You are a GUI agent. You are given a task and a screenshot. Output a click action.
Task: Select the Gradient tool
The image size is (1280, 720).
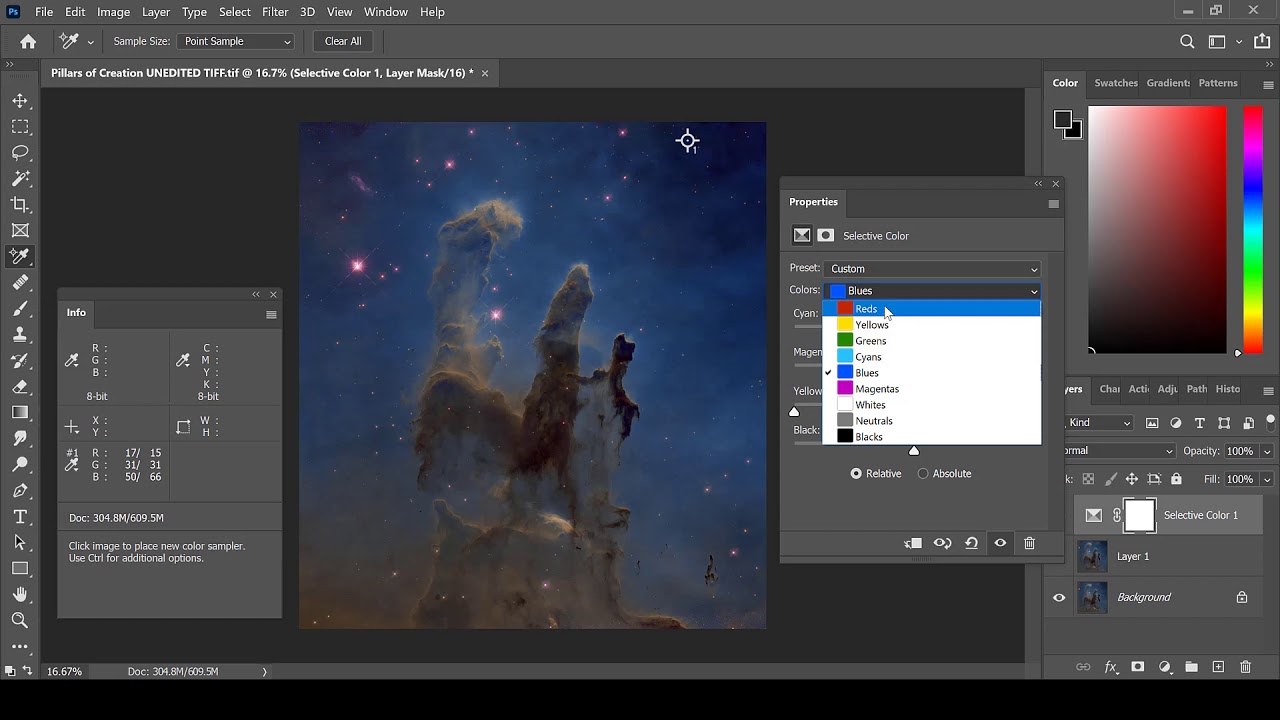[20, 413]
